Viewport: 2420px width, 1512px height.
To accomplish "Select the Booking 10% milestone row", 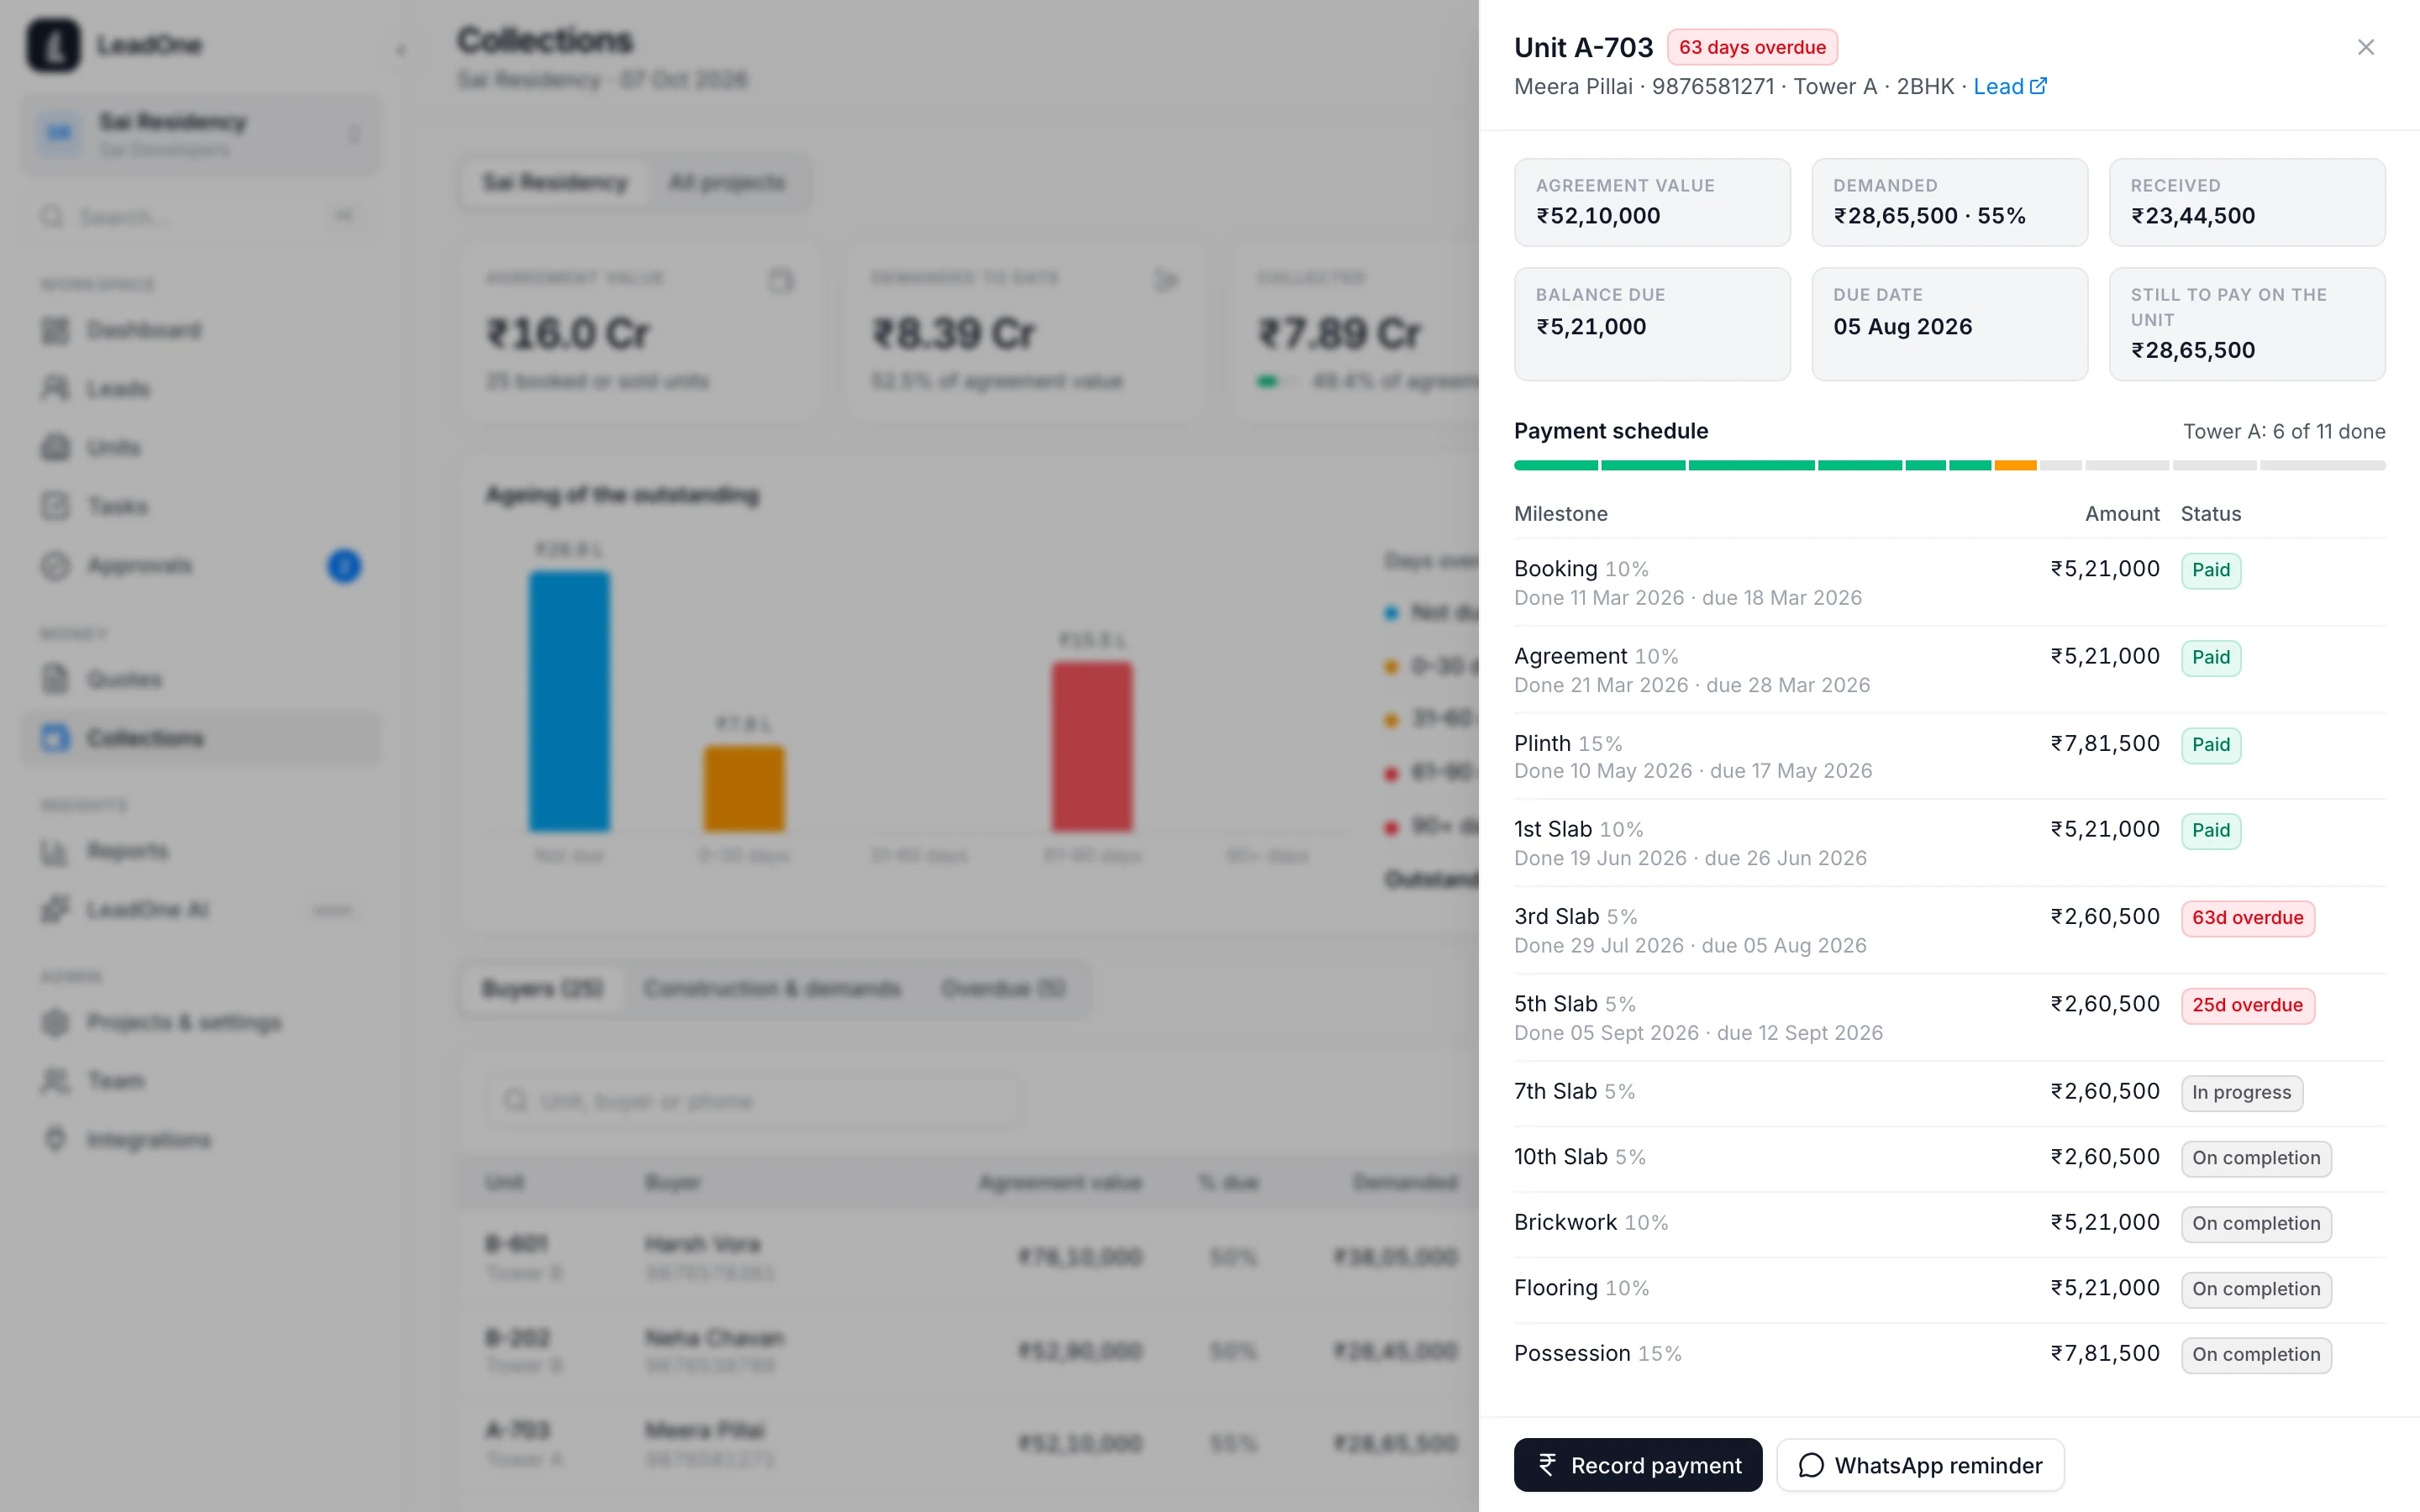I will 1949,582.
